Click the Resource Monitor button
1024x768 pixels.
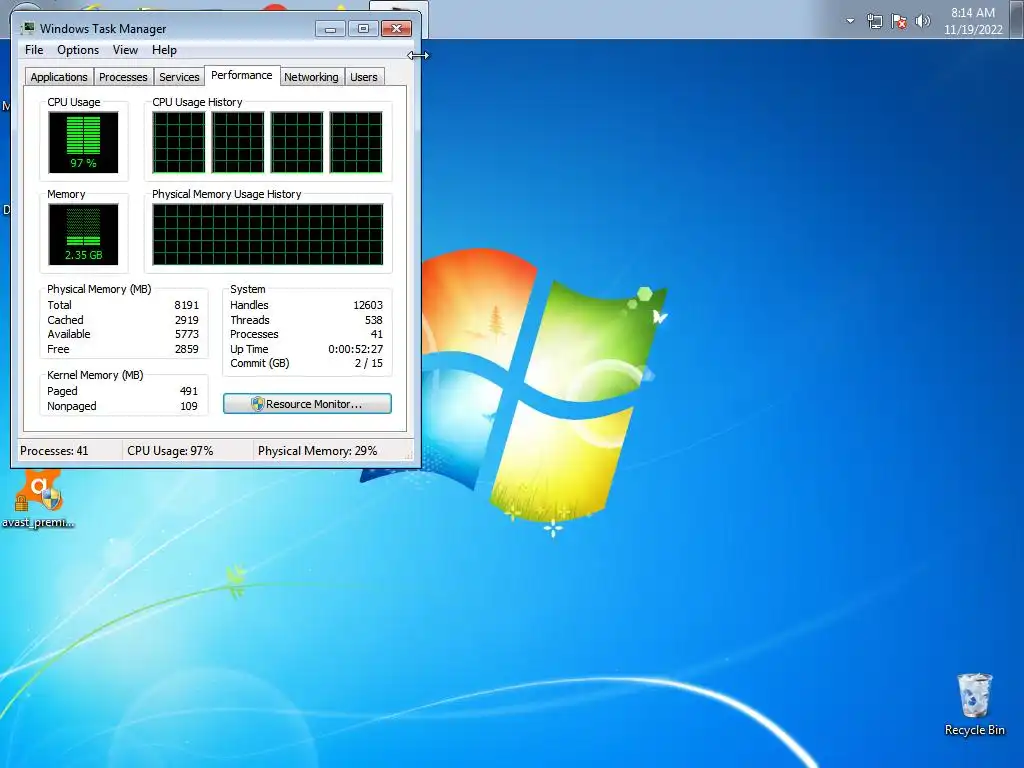pyautogui.click(x=307, y=404)
